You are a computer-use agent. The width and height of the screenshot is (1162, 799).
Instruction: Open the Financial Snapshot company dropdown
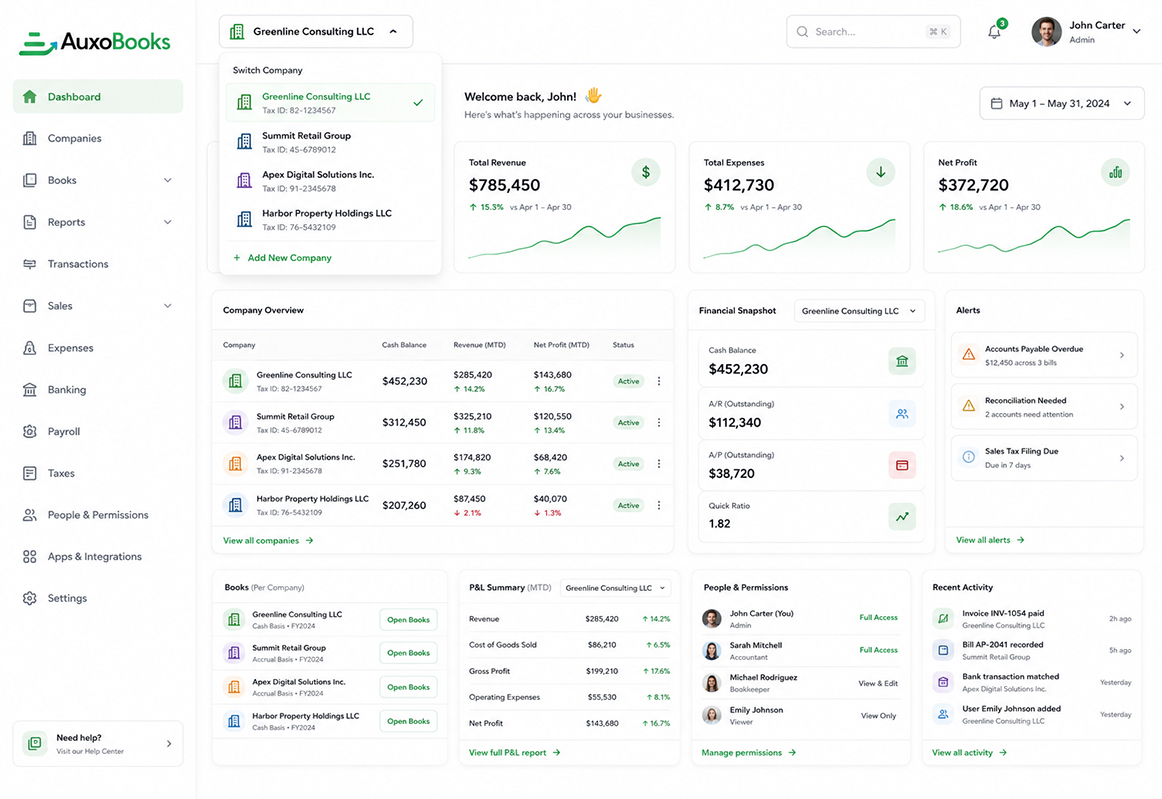(x=860, y=311)
